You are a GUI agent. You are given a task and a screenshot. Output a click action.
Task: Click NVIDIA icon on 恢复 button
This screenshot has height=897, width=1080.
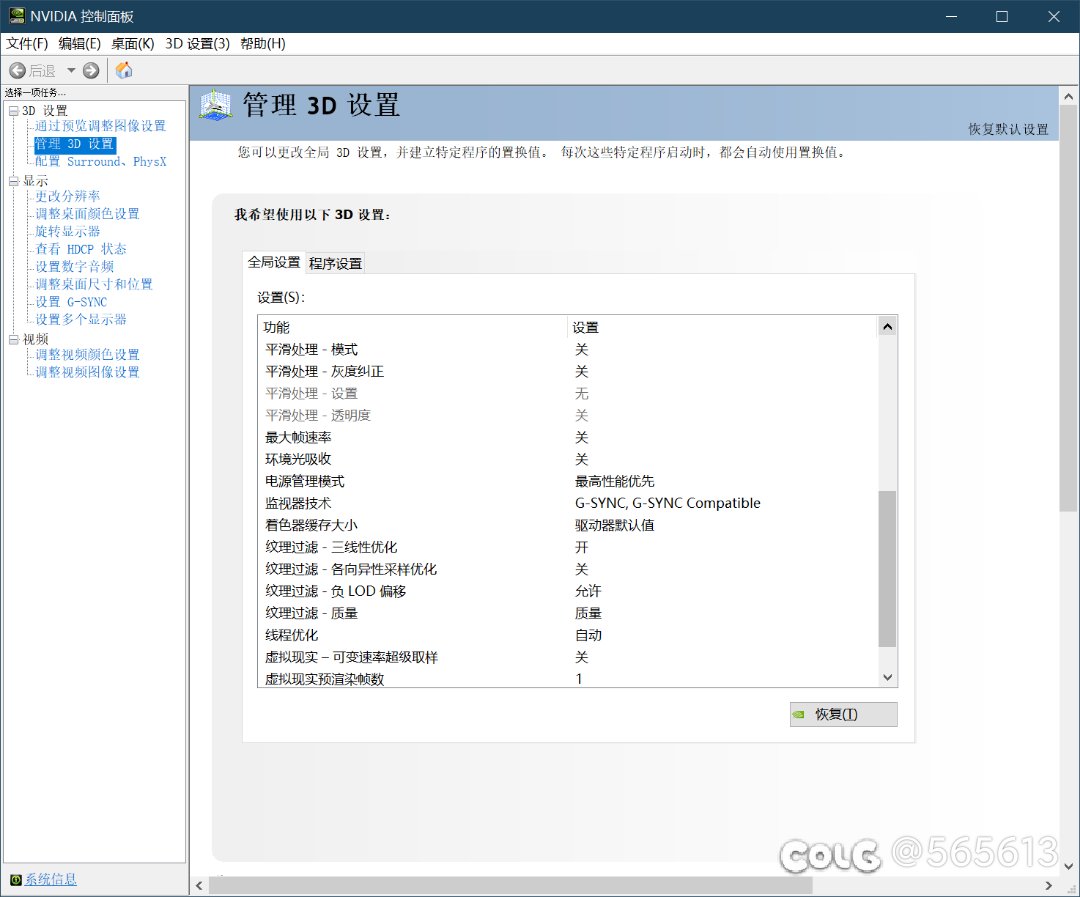[x=799, y=714]
